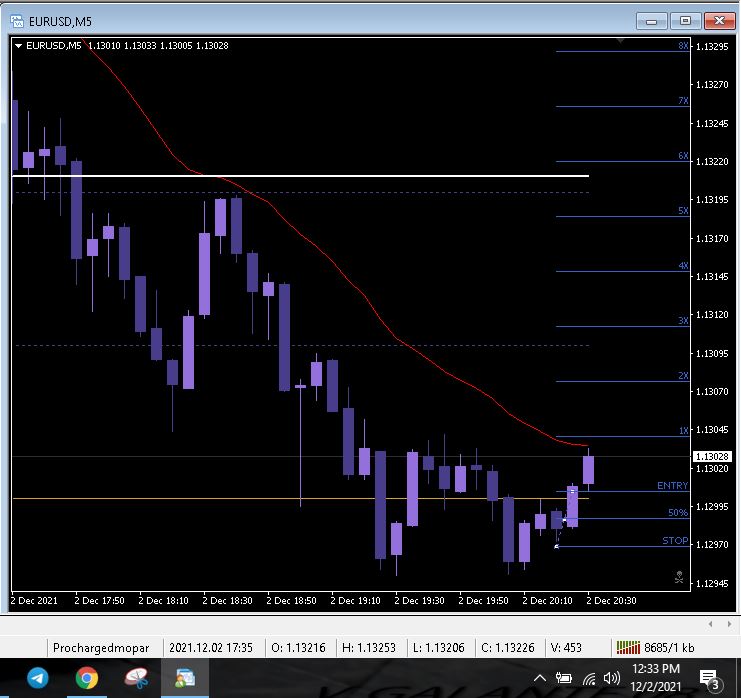
Task: Click the white horizontal resistance line
Action: coord(301,176)
